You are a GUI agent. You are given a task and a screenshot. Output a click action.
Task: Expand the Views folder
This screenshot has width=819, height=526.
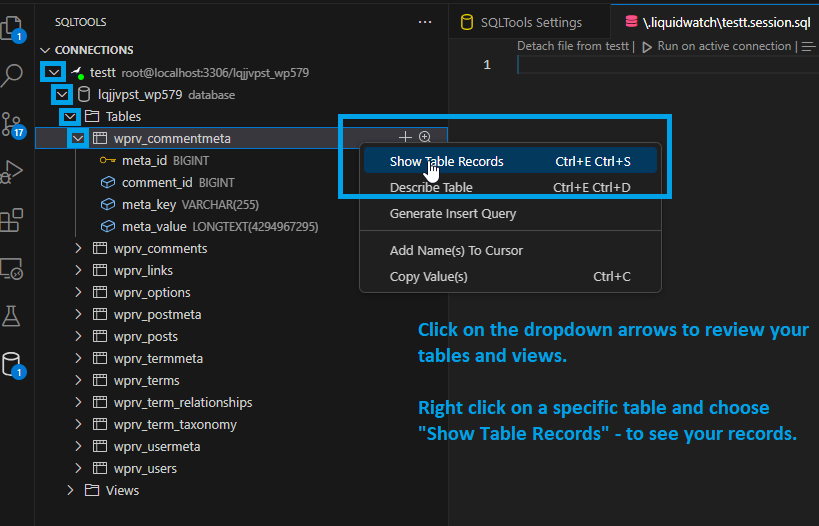click(x=70, y=490)
